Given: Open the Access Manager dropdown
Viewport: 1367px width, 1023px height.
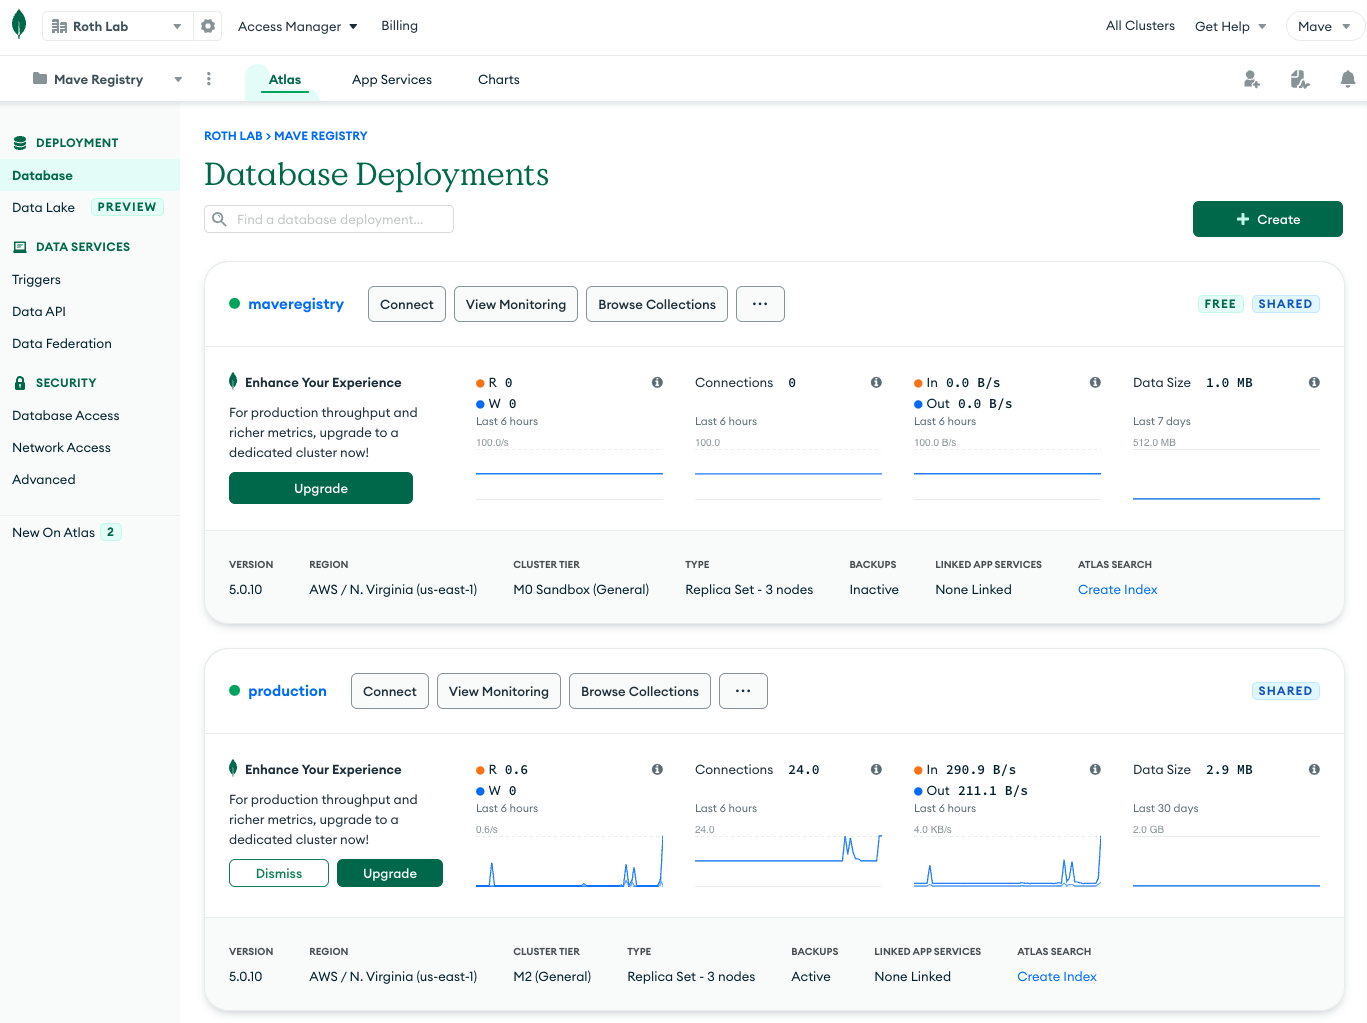Looking at the screenshot, I should [x=298, y=26].
